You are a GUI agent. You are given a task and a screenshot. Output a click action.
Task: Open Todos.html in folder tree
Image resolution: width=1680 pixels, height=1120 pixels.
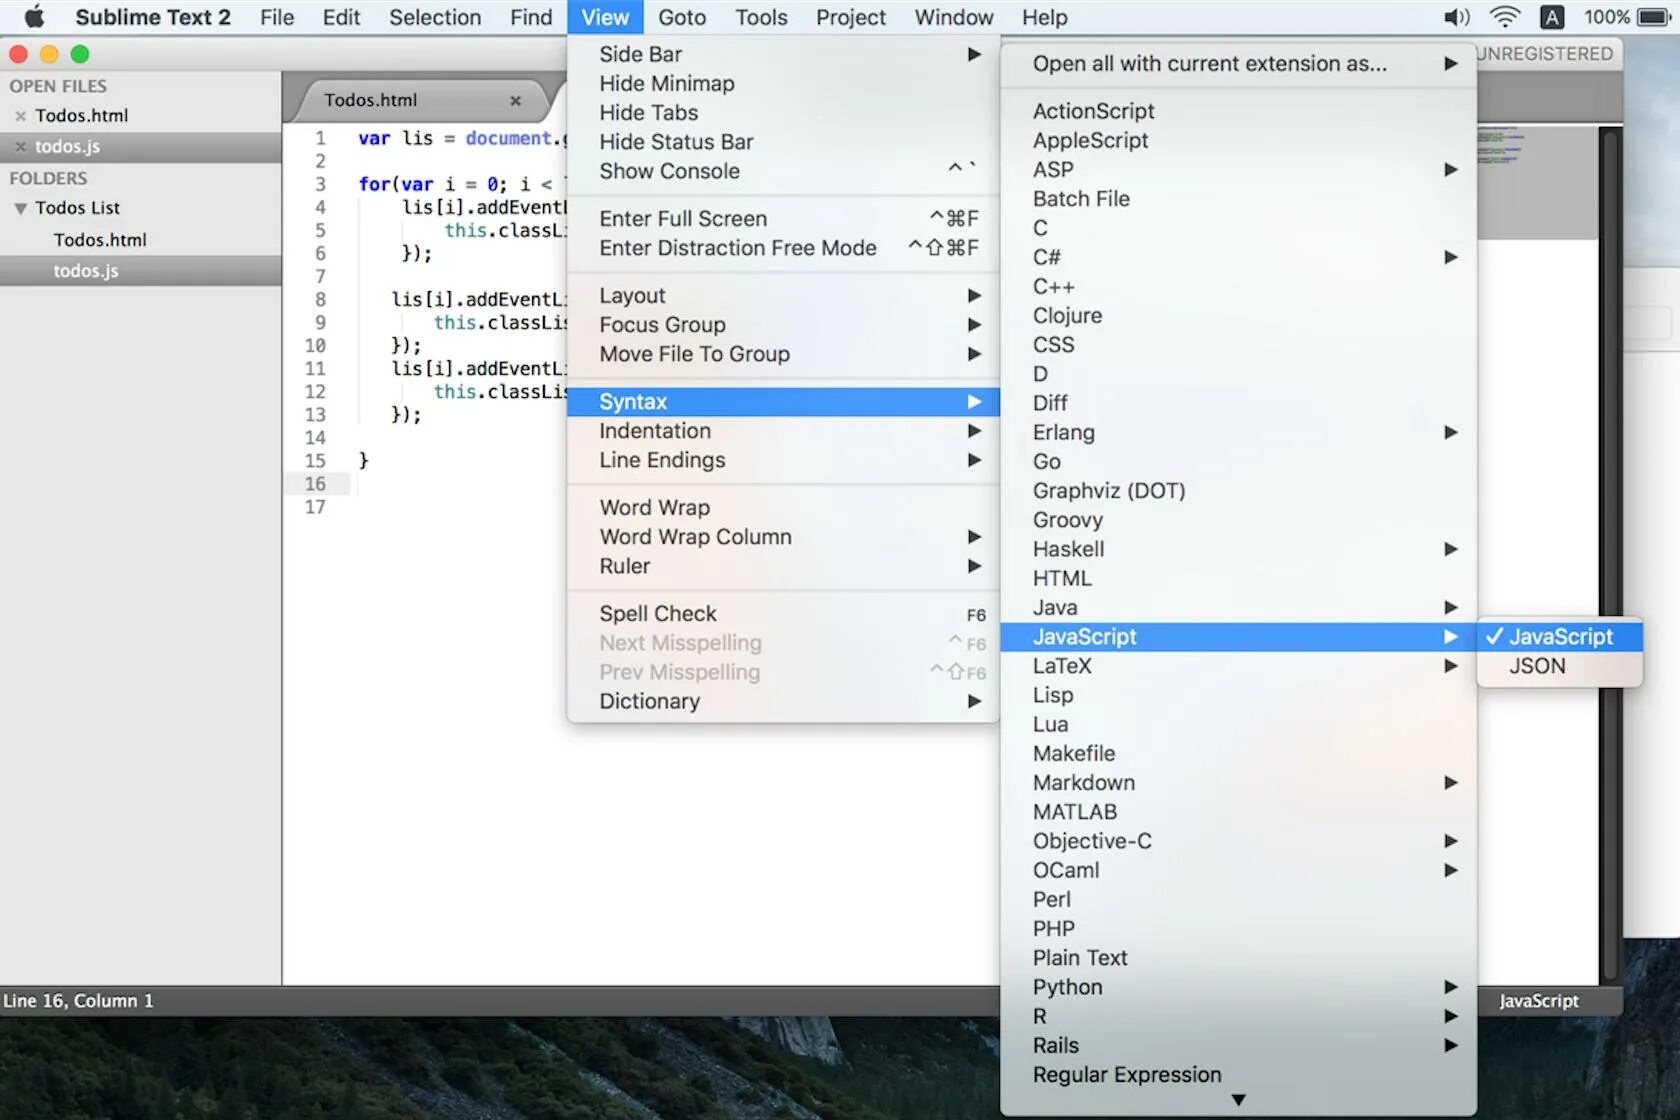tap(100, 240)
